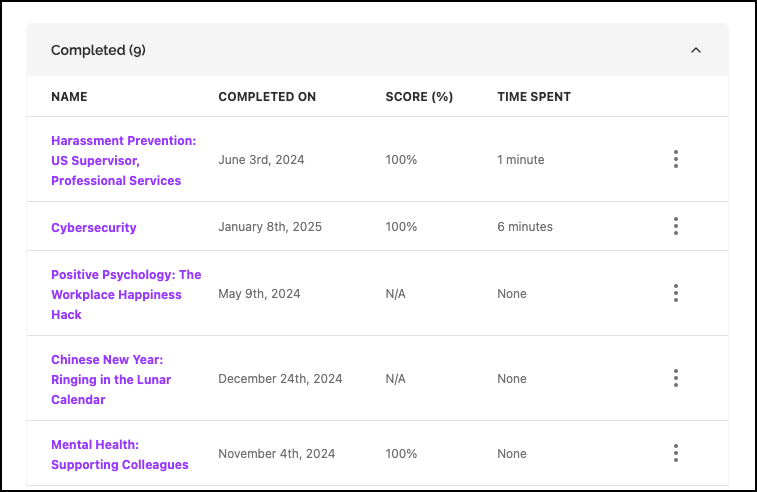Viewport: 757px width, 492px height.
Task: Click the June 3rd, 2024 completion date
Action: tap(261, 160)
